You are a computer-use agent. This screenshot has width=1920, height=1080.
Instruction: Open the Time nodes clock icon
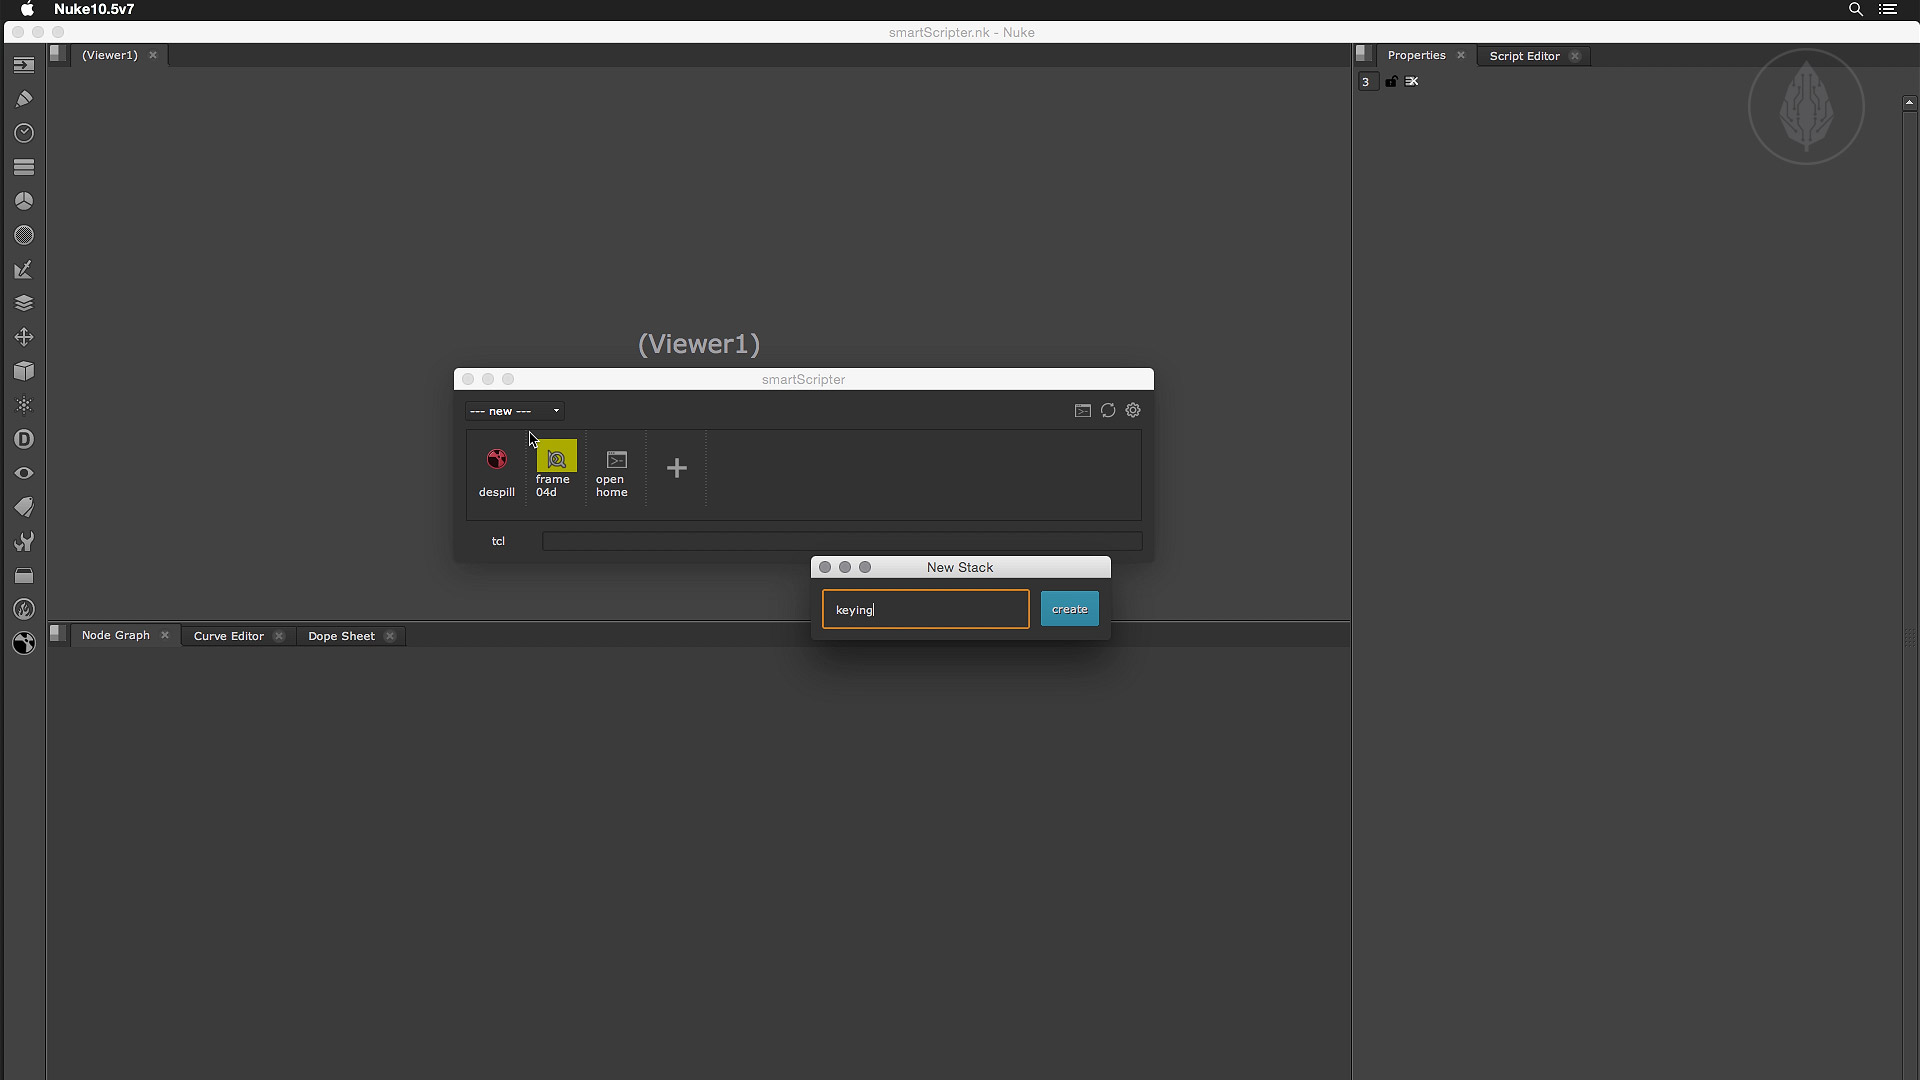(x=24, y=133)
